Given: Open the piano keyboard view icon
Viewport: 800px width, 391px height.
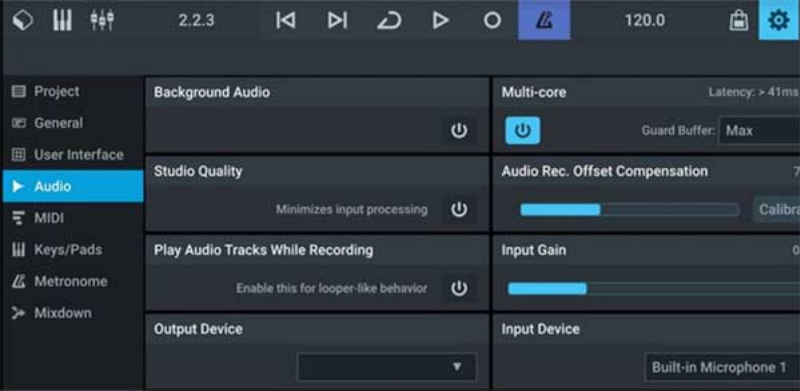Looking at the screenshot, I should click(62, 20).
